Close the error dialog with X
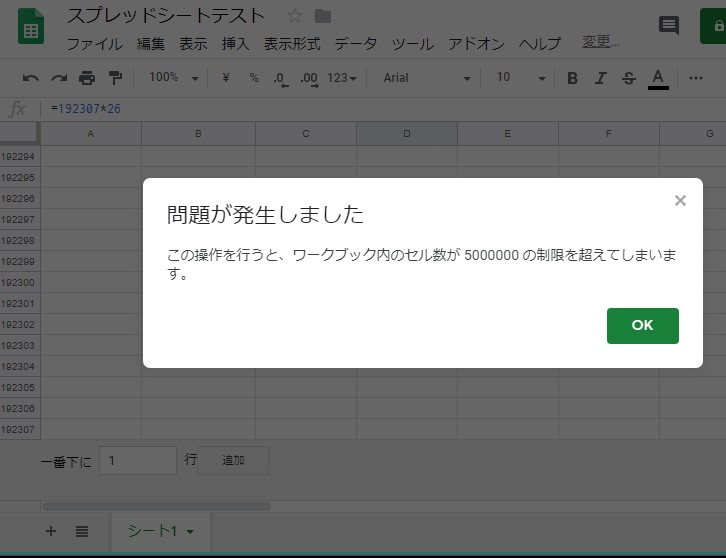 (x=680, y=200)
